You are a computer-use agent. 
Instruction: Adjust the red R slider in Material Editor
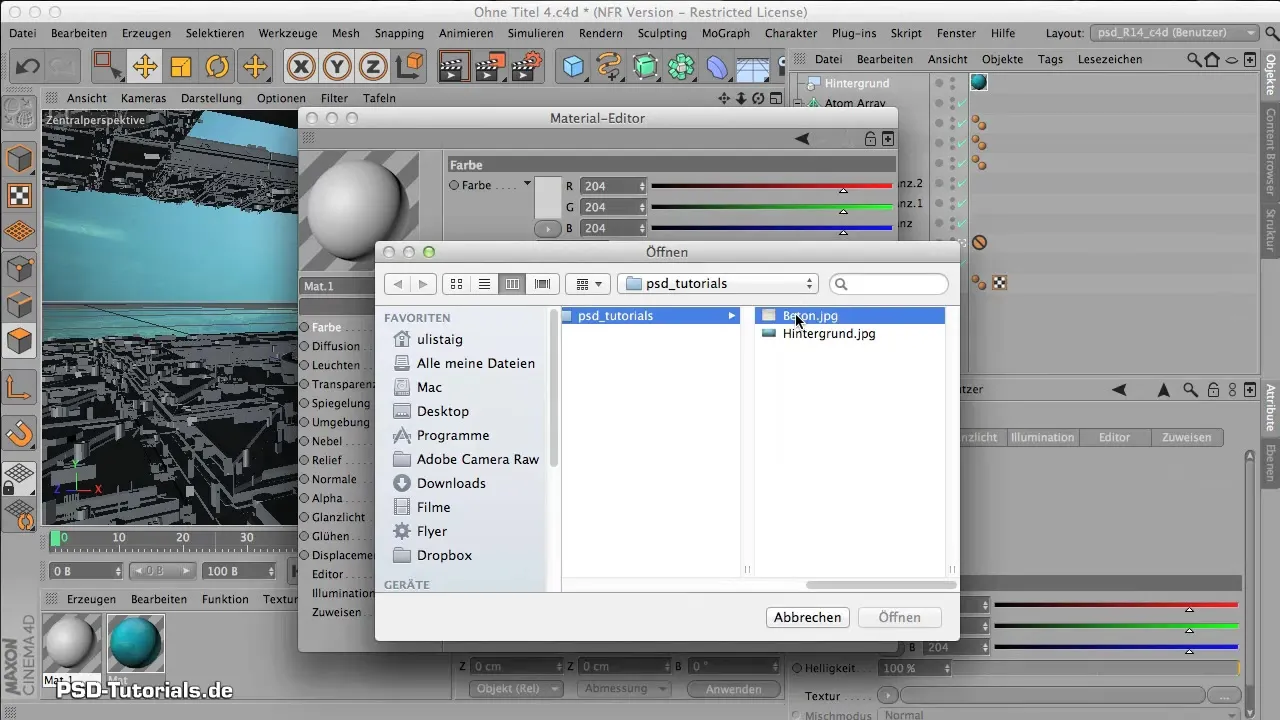771,186
